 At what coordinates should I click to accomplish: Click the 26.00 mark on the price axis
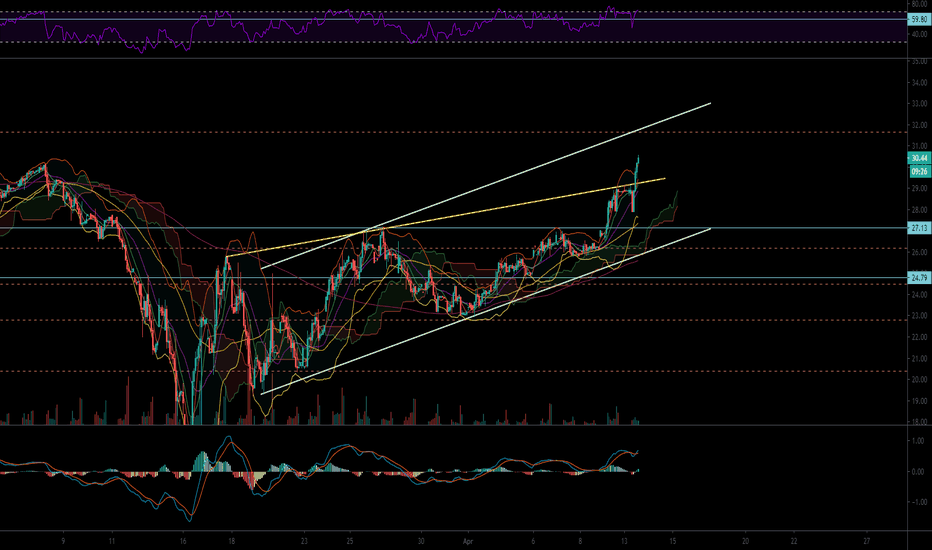pos(919,252)
